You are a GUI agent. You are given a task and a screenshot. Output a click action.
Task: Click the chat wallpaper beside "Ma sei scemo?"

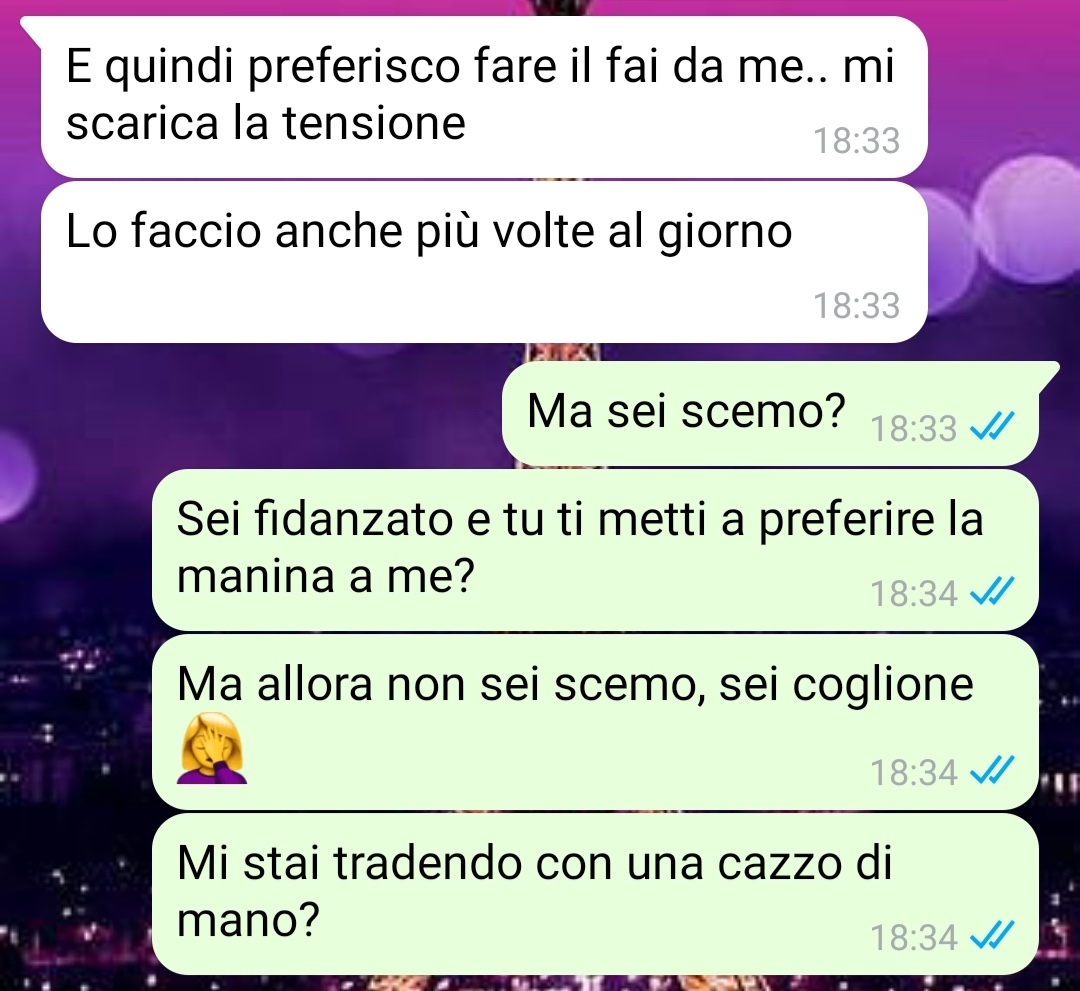(x=248, y=413)
